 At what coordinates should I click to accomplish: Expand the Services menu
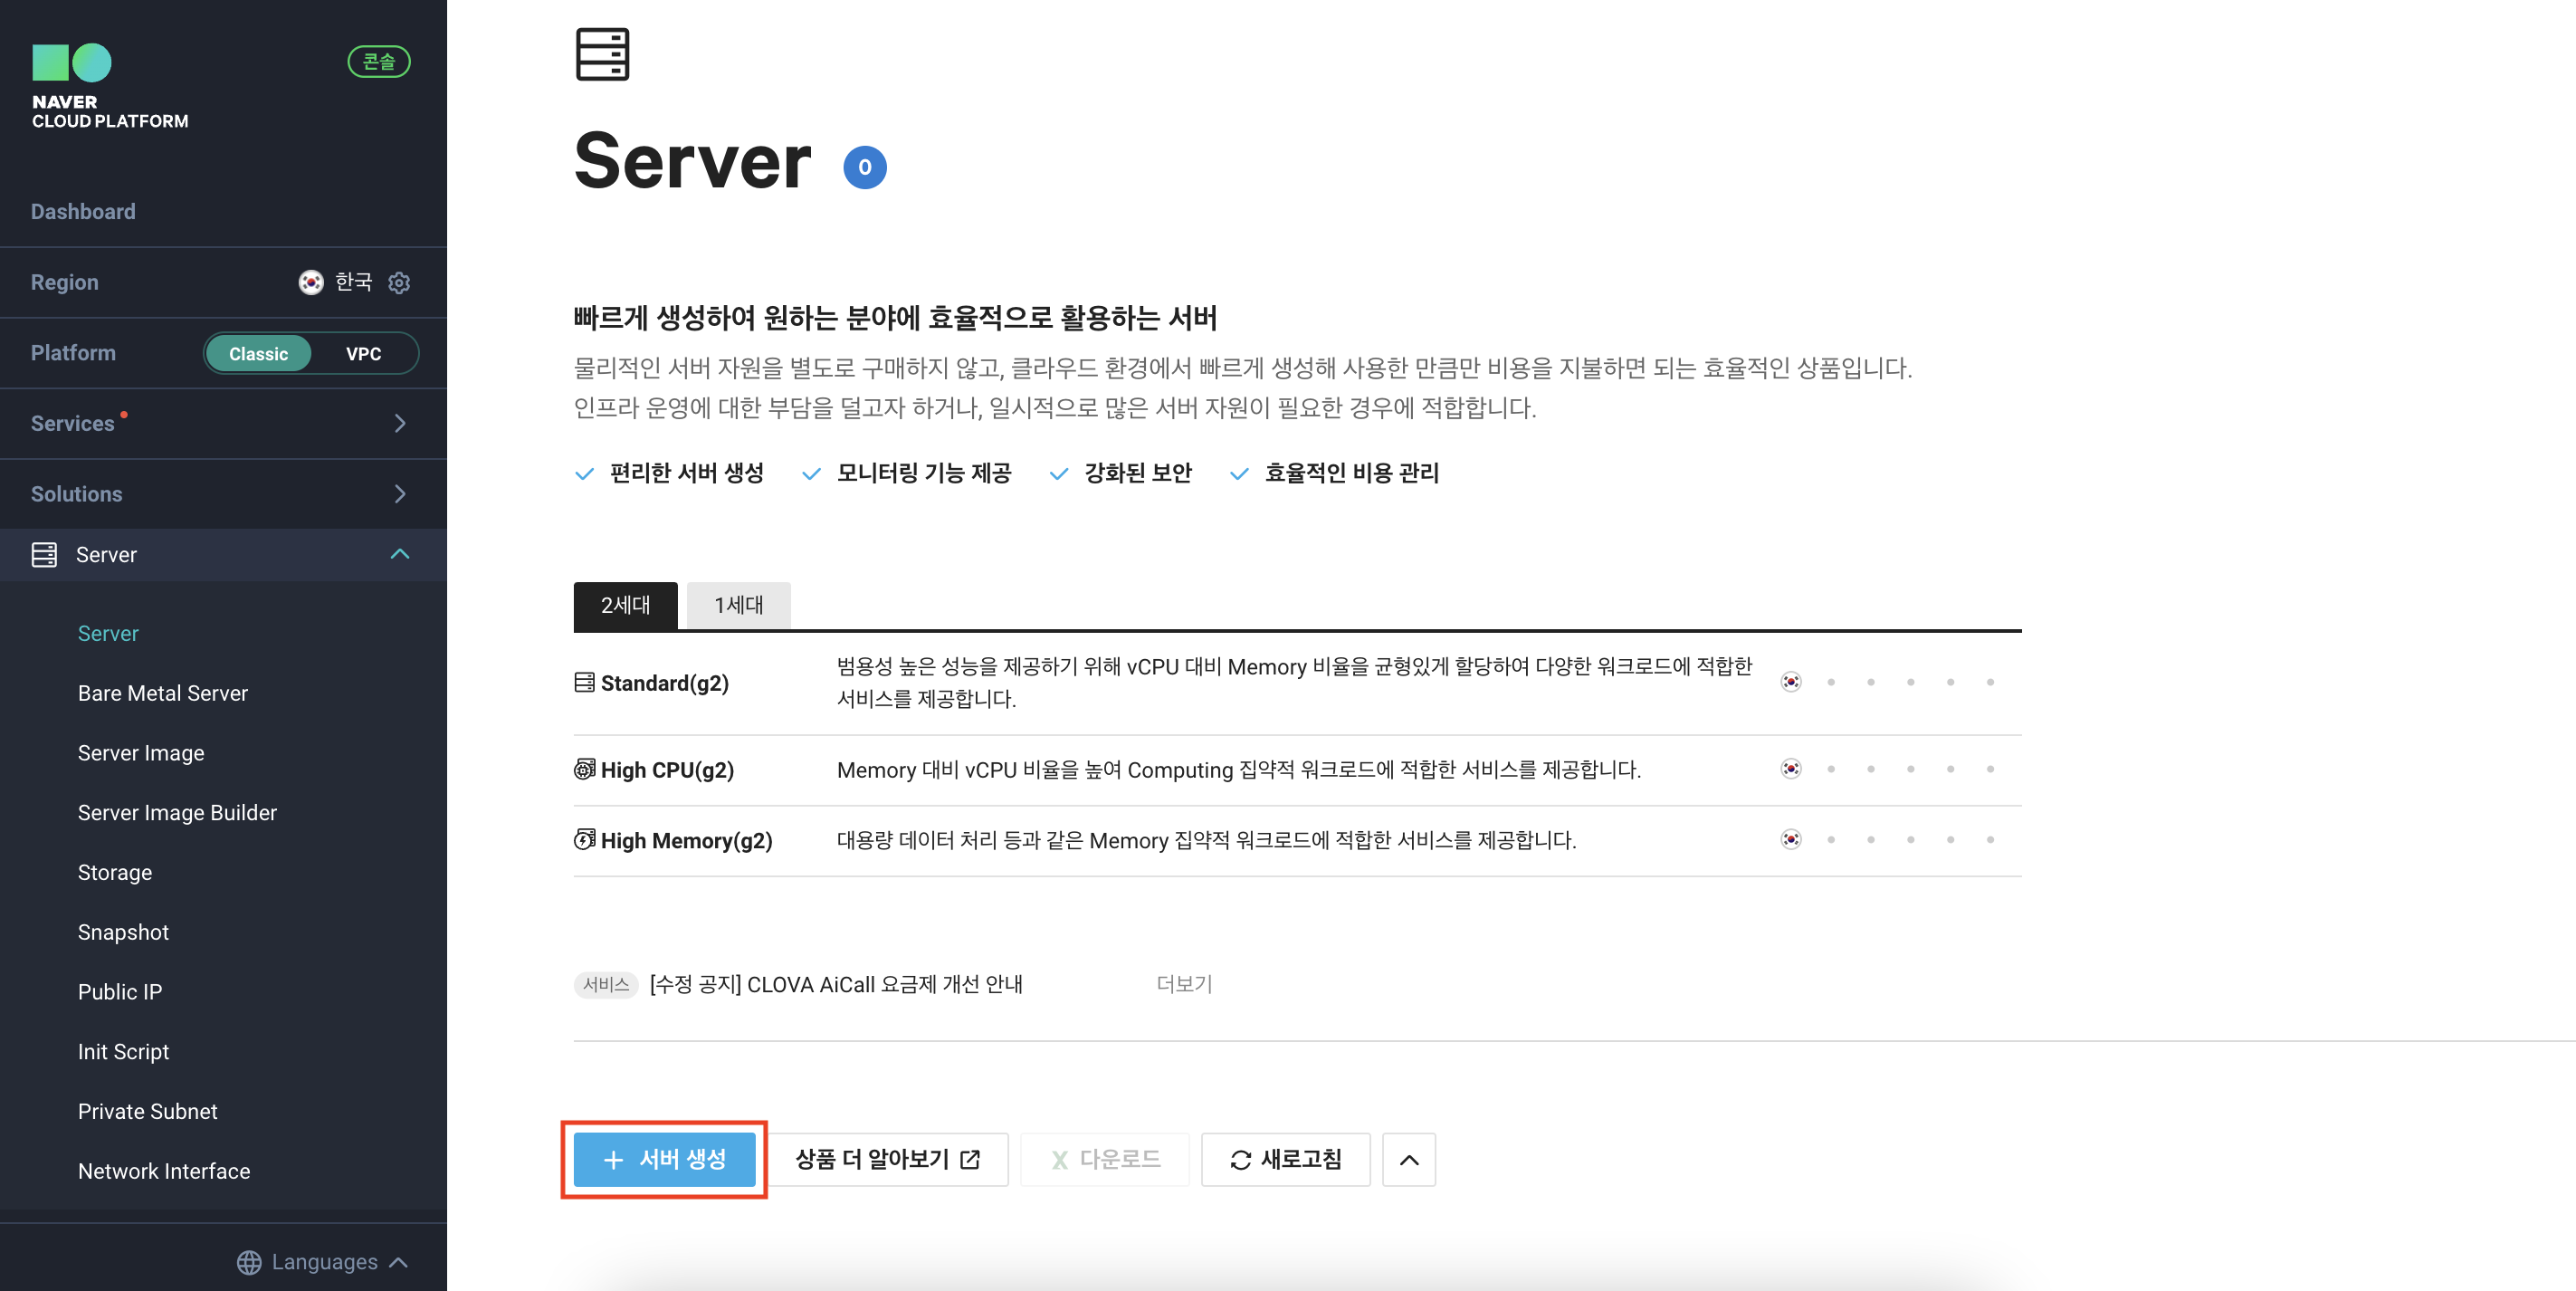[x=399, y=423]
